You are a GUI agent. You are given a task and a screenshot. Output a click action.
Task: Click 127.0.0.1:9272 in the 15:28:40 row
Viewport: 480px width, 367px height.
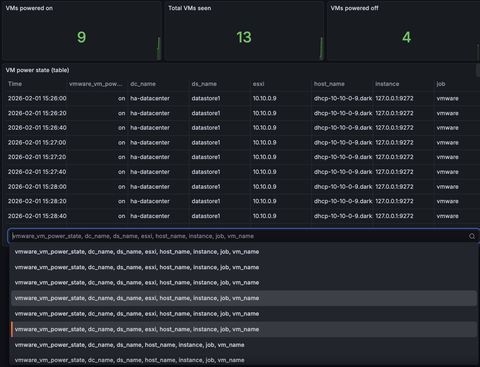point(394,216)
